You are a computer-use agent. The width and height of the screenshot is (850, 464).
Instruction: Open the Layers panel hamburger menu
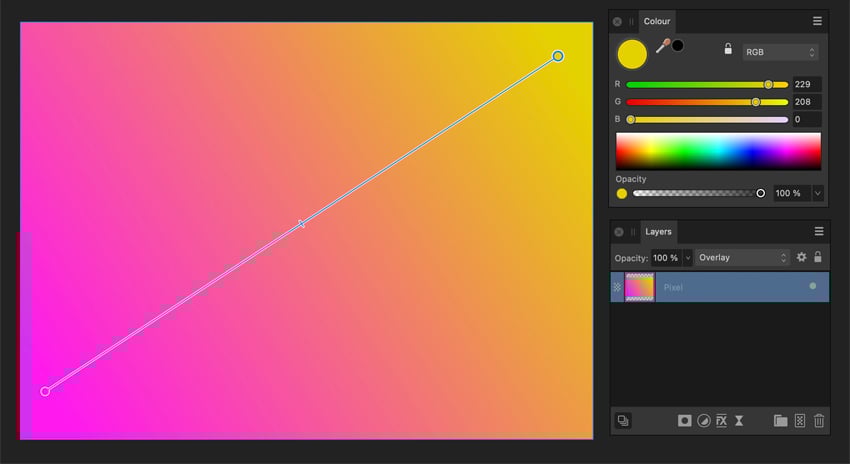819,231
